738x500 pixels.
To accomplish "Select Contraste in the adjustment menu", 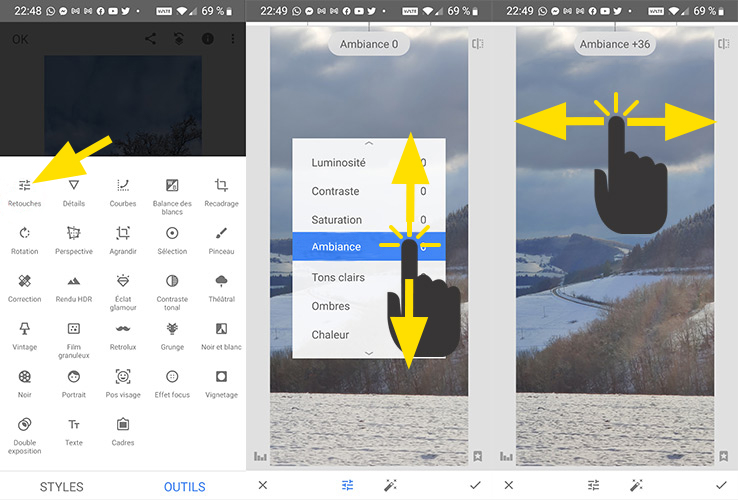I will click(369, 191).
